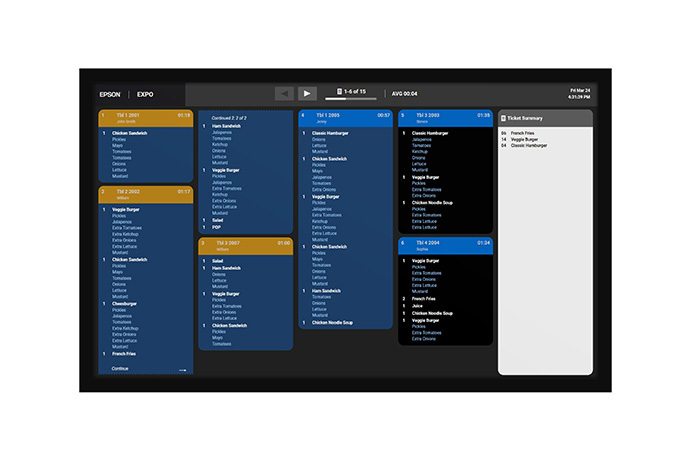Click the Ticket Summary collapse icon
This screenshot has width=690, height=460.
[x=503, y=118]
